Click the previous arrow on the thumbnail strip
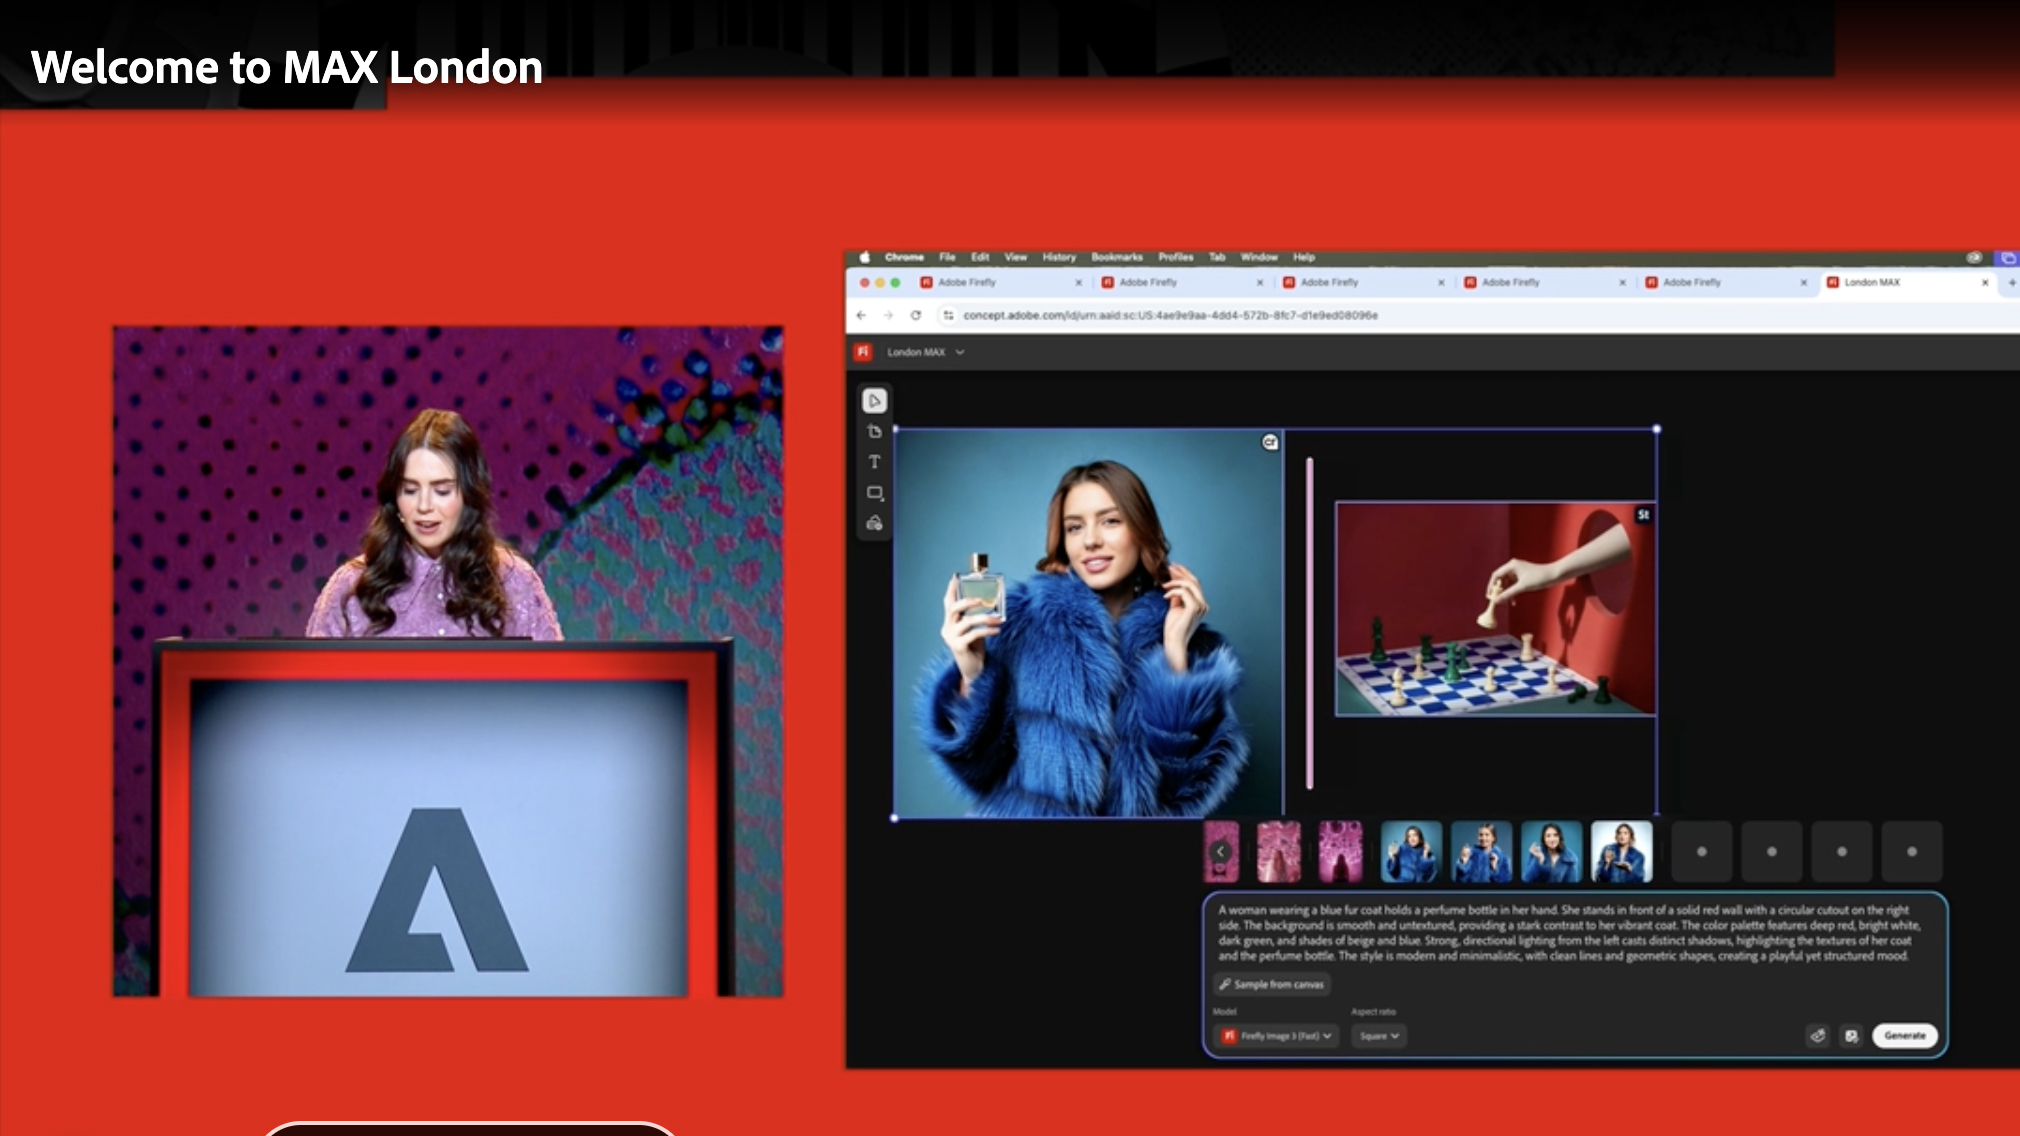 coord(1220,852)
